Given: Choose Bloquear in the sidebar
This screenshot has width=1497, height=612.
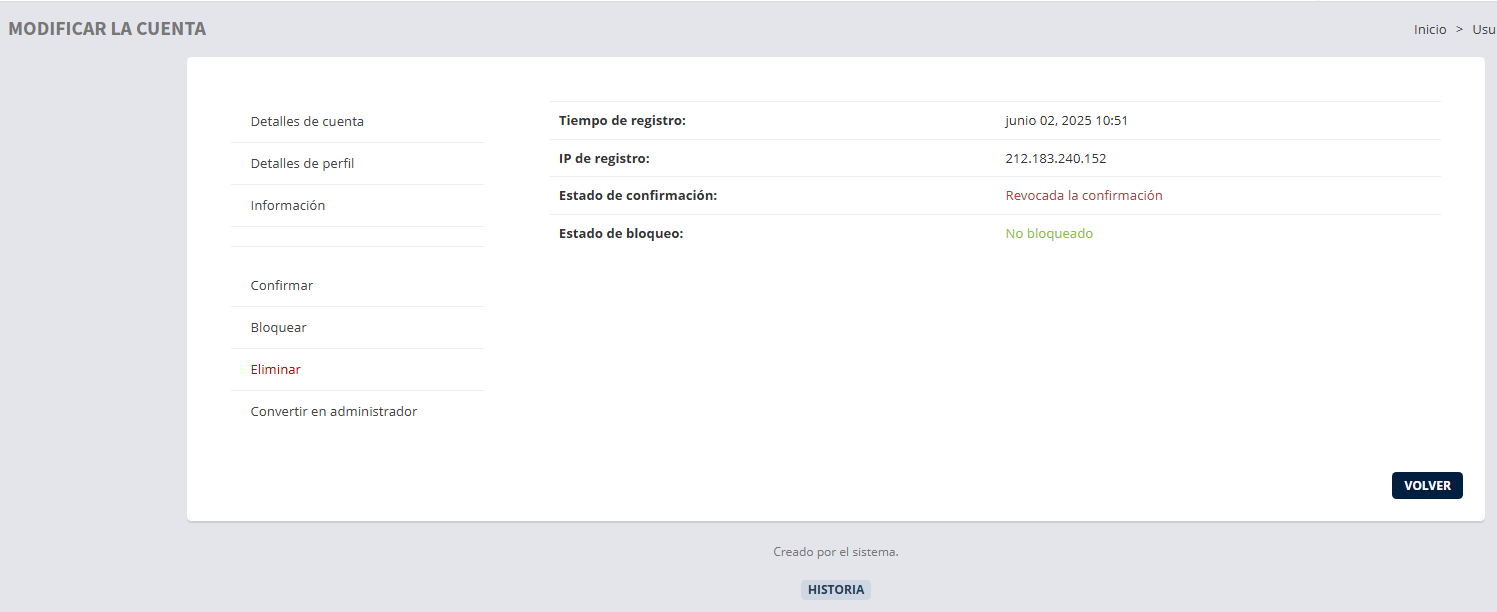Looking at the screenshot, I should click(x=279, y=328).
